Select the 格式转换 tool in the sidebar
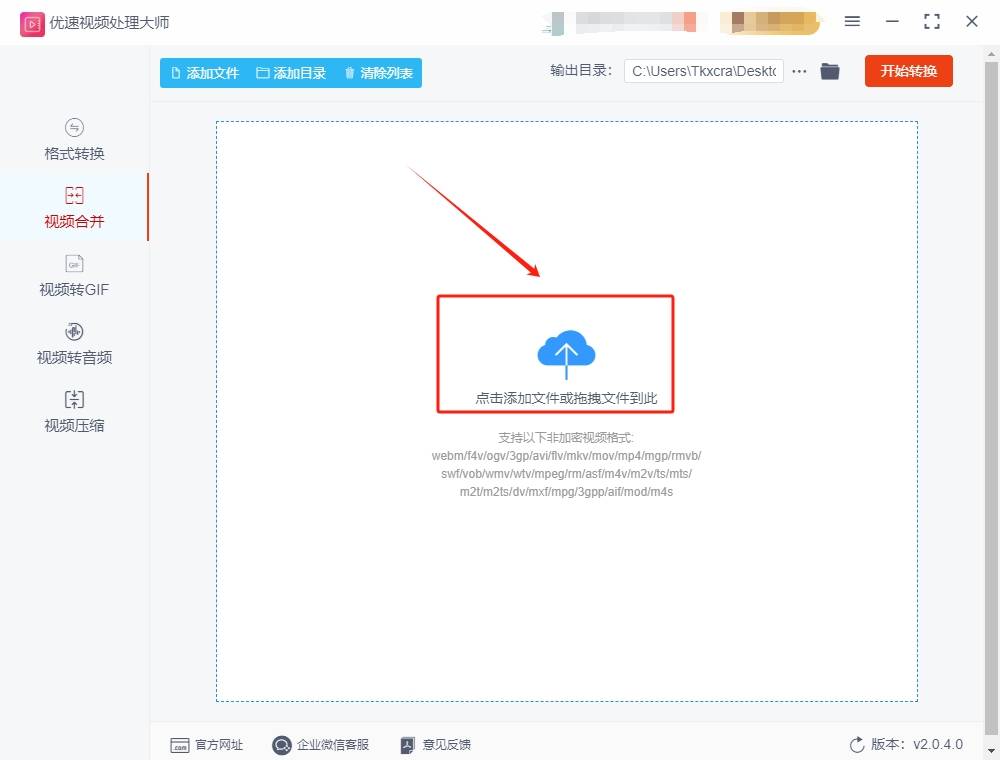The height and width of the screenshot is (760, 1000). [x=72, y=140]
